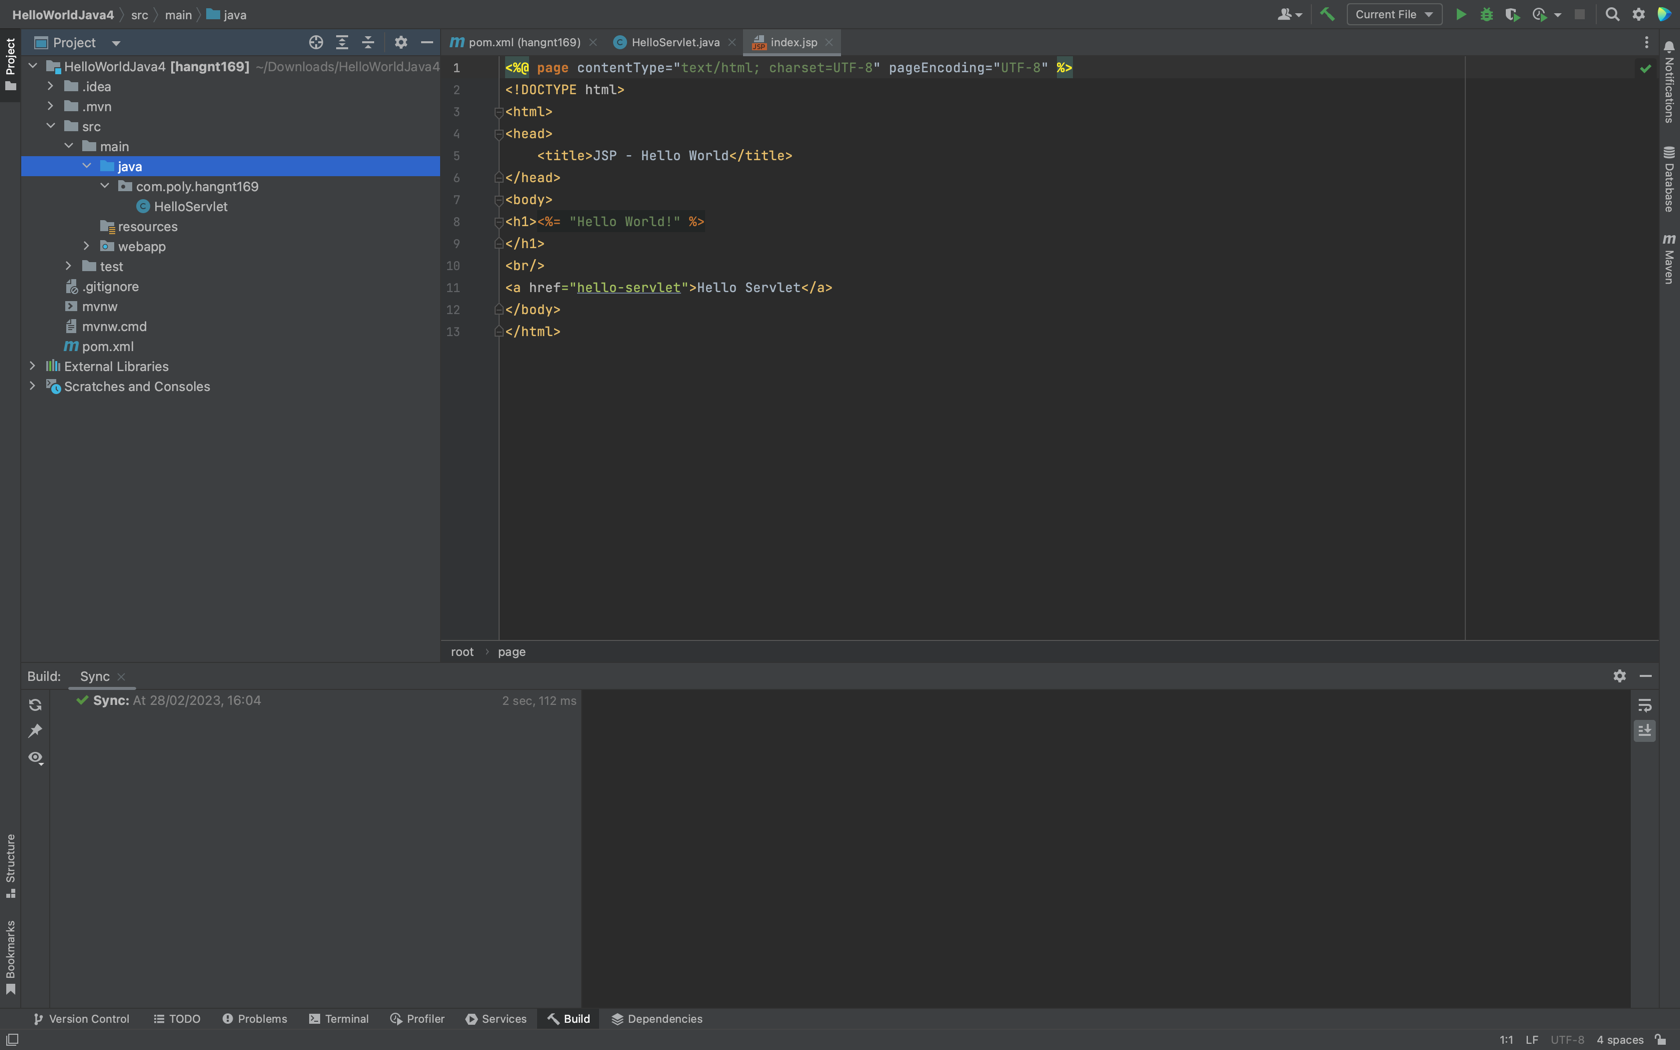
Task: Build the project with the hammer icon
Action: 1327,14
